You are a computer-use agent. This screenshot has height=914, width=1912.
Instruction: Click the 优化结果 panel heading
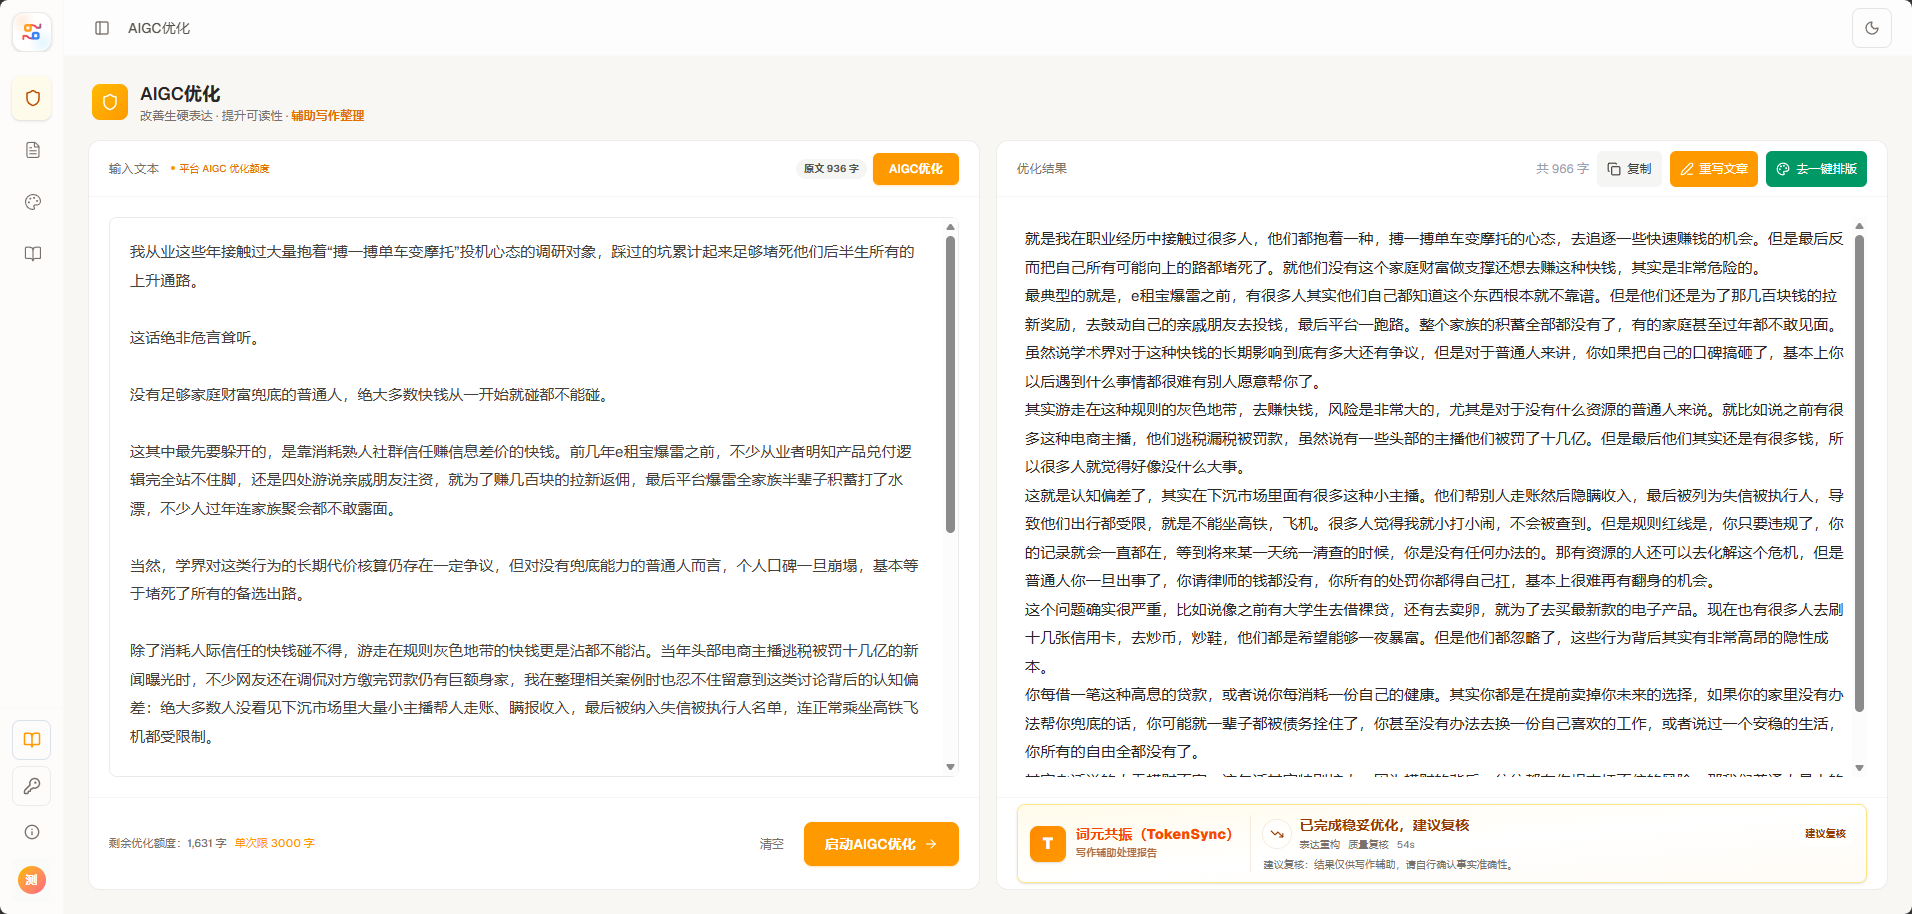click(x=1042, y=169)
